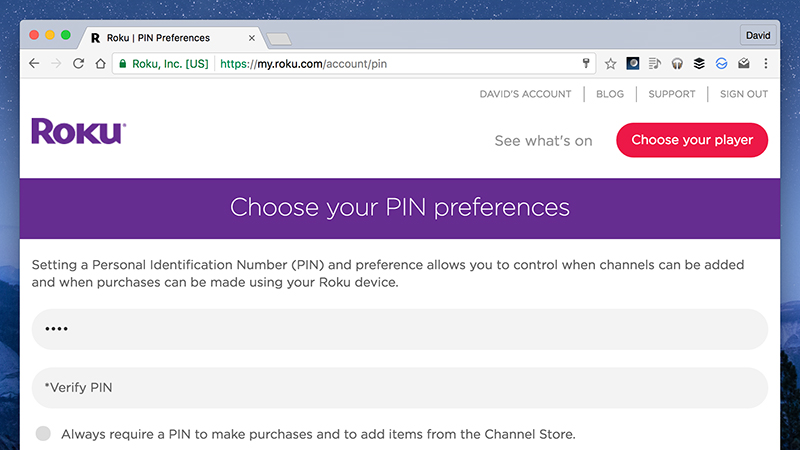Go back to the previous page
This screenshot has height=450, width=800.
(34, 64)
